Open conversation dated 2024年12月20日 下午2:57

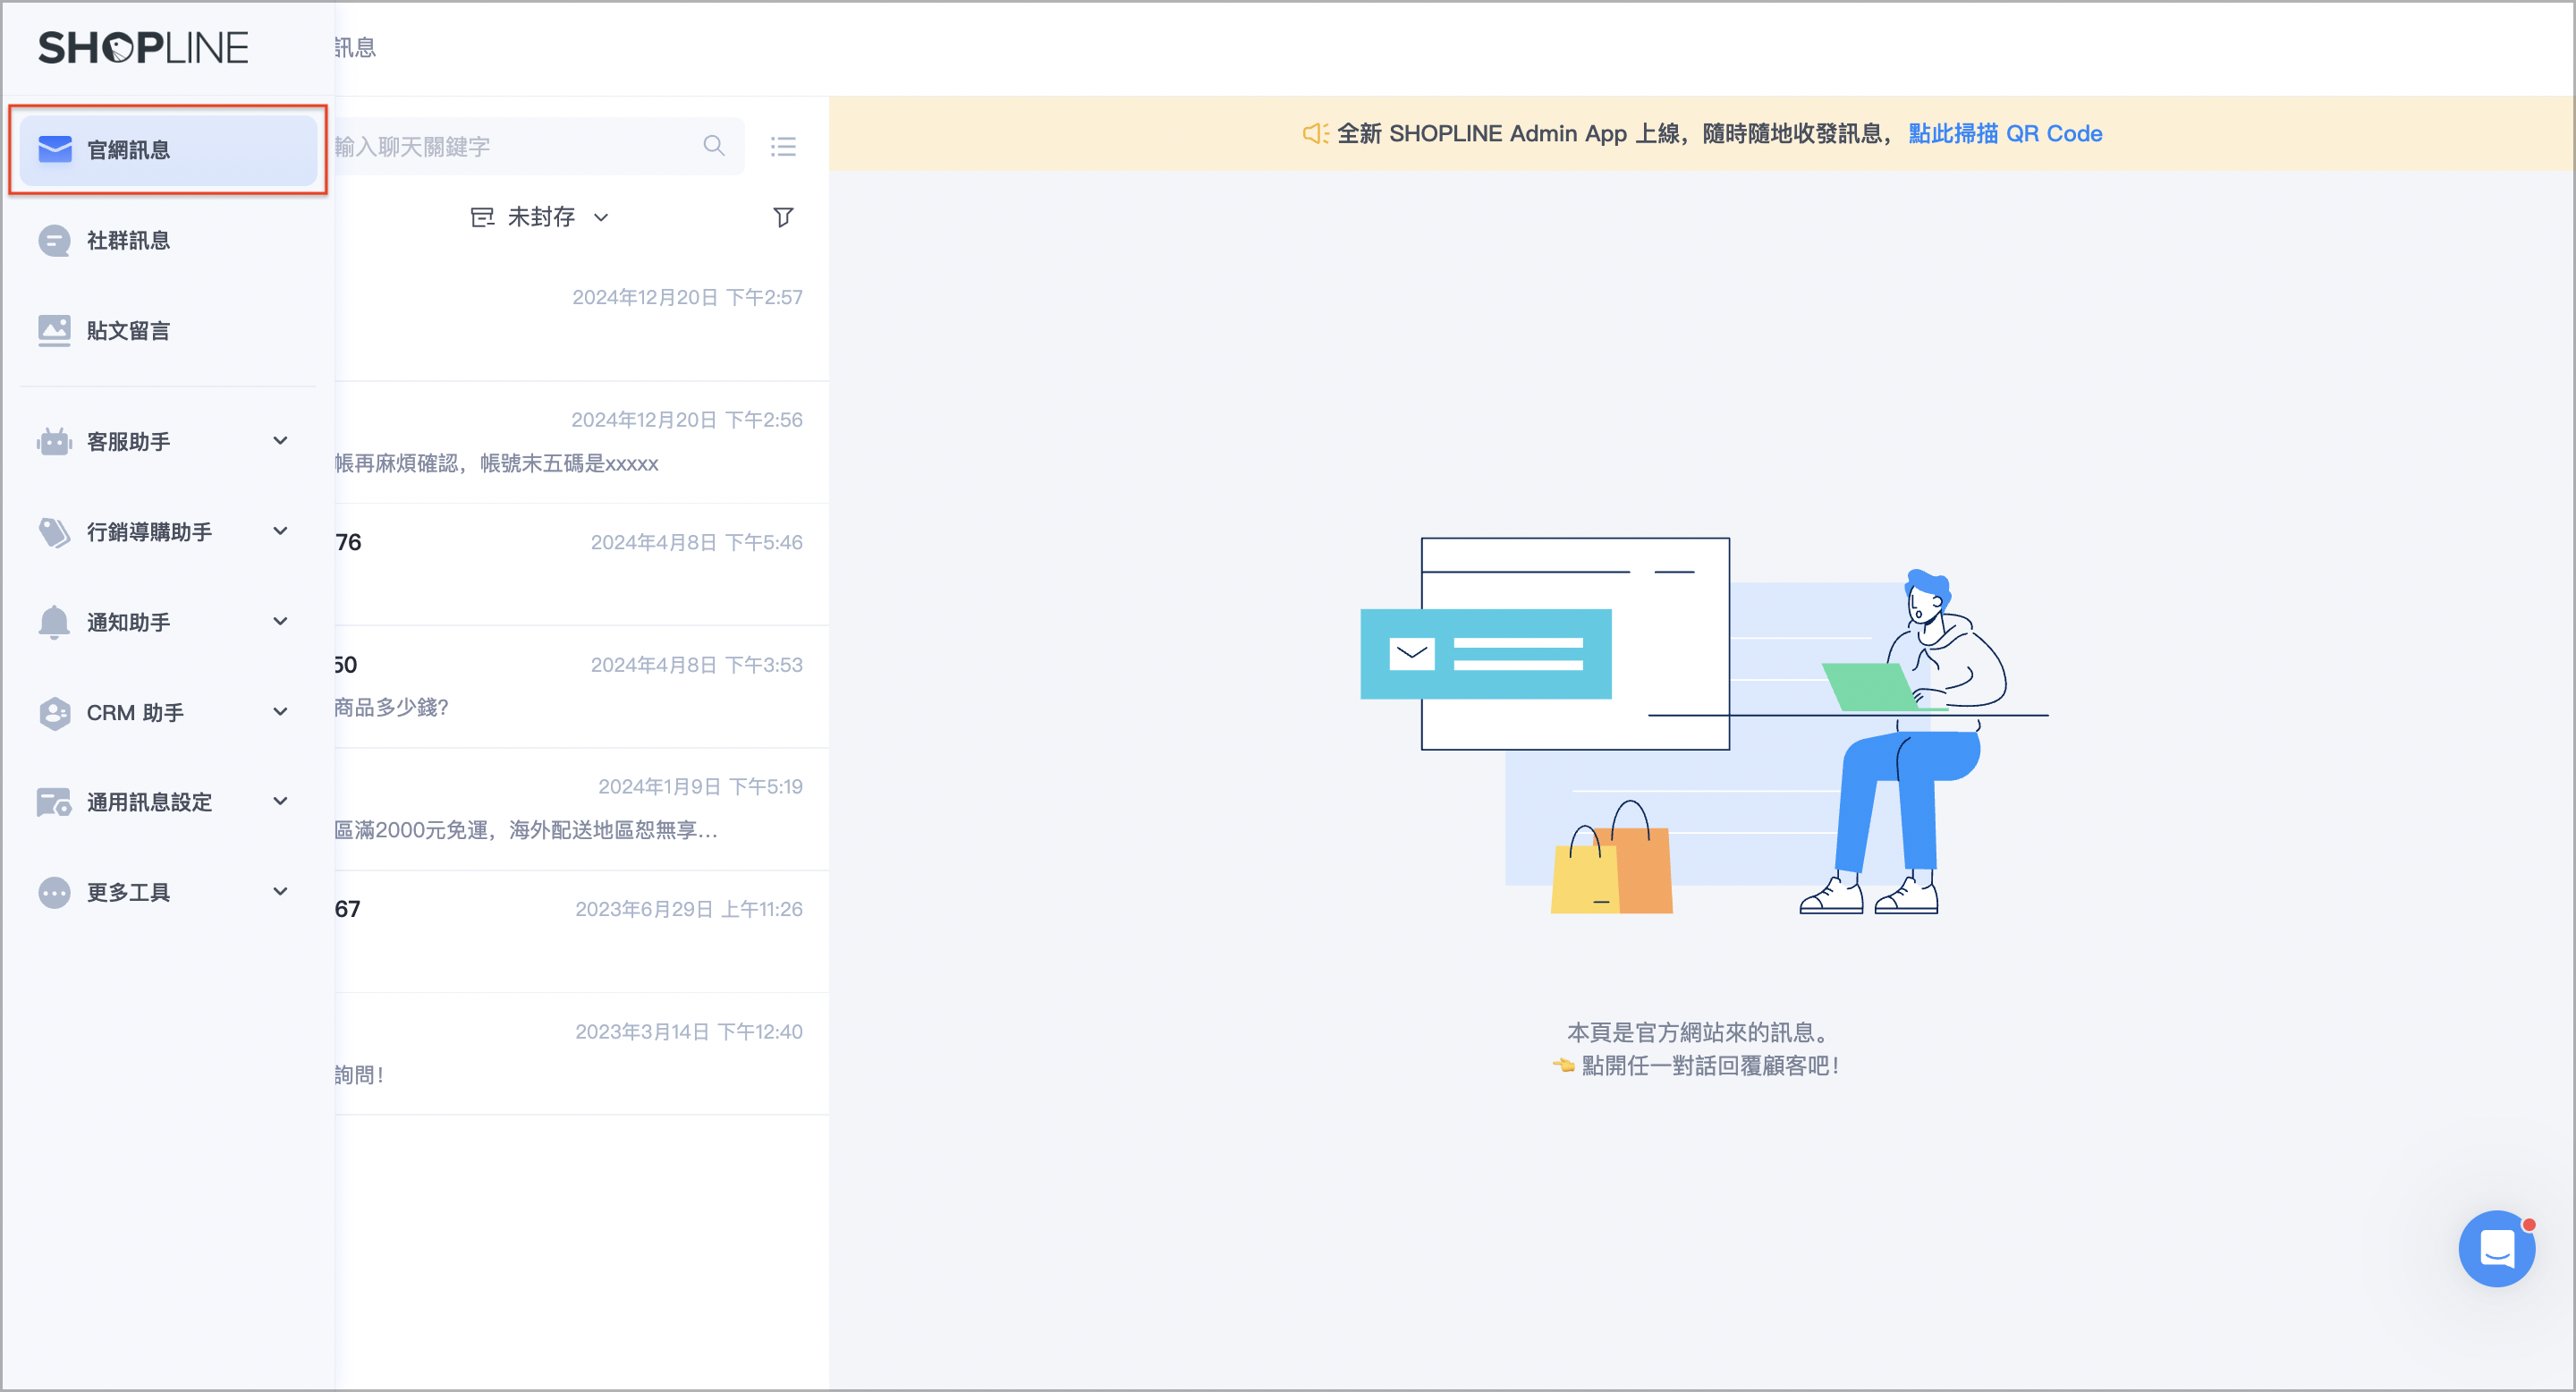coord(582,320)
